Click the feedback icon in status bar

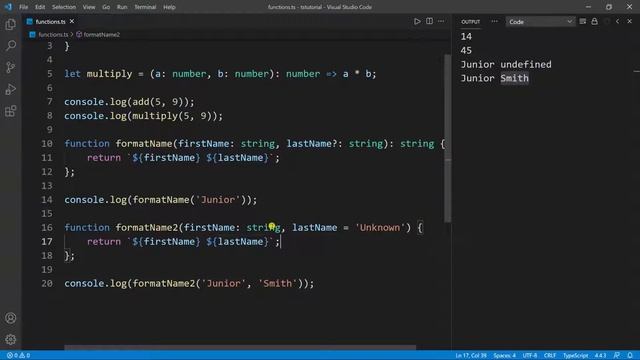(x=617, y=356)
